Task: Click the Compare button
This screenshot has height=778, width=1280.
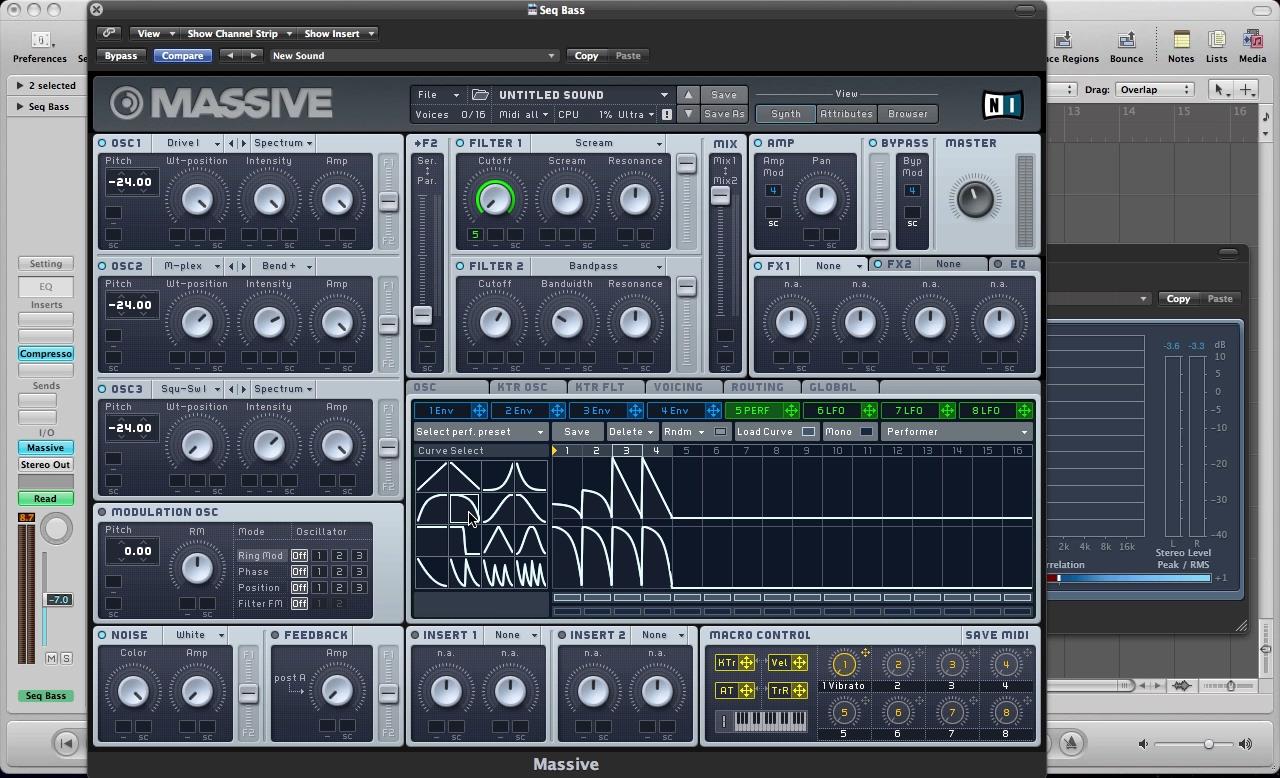Action: pyautogui.click(x=182, y=56)
